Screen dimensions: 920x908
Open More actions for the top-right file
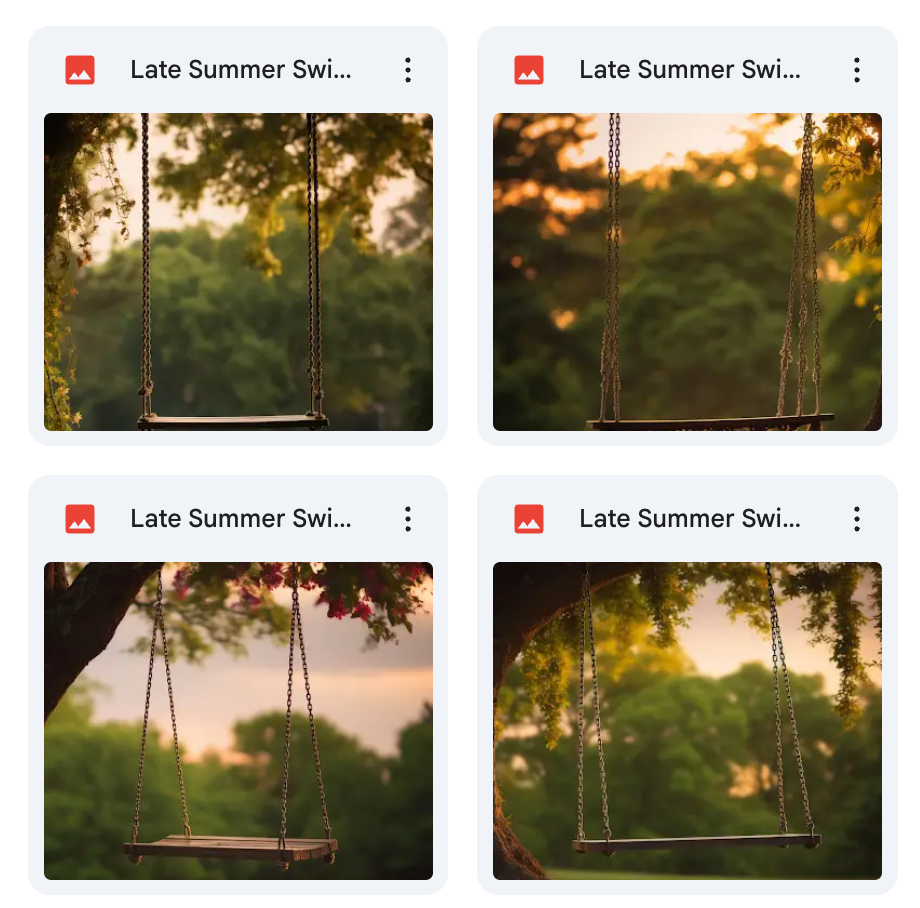(x=857, y=70)
